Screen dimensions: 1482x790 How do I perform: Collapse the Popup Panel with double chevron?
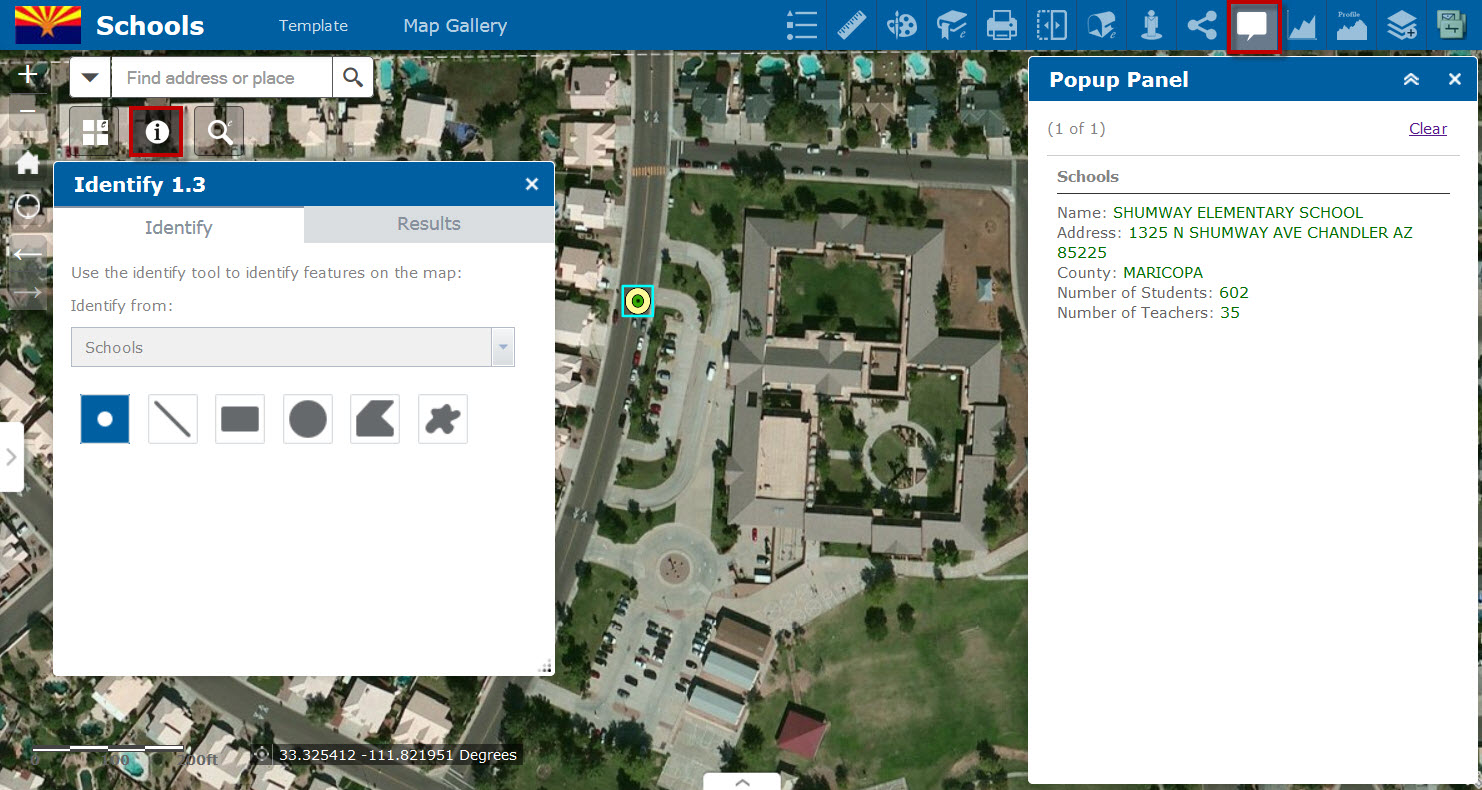click(x=1411, y=79)
